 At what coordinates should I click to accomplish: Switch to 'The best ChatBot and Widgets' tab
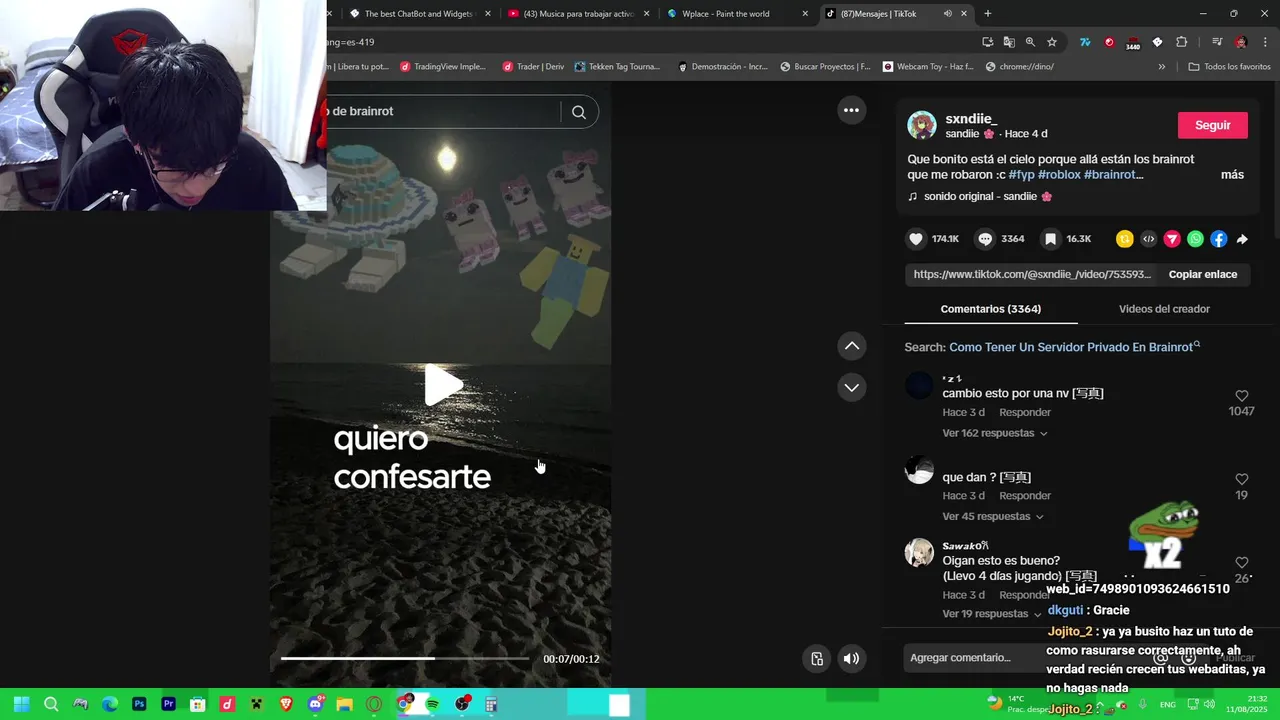pyautogui.click(x=418, y=14)
